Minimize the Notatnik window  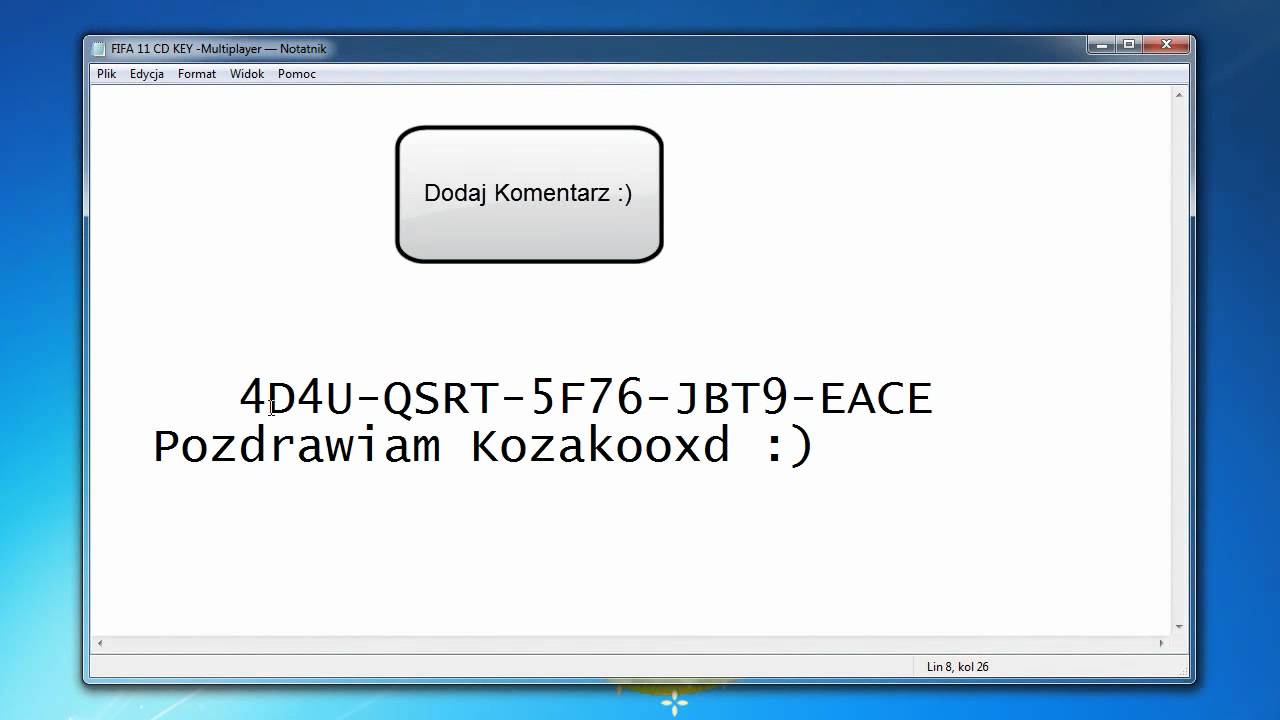(1102, 45)
